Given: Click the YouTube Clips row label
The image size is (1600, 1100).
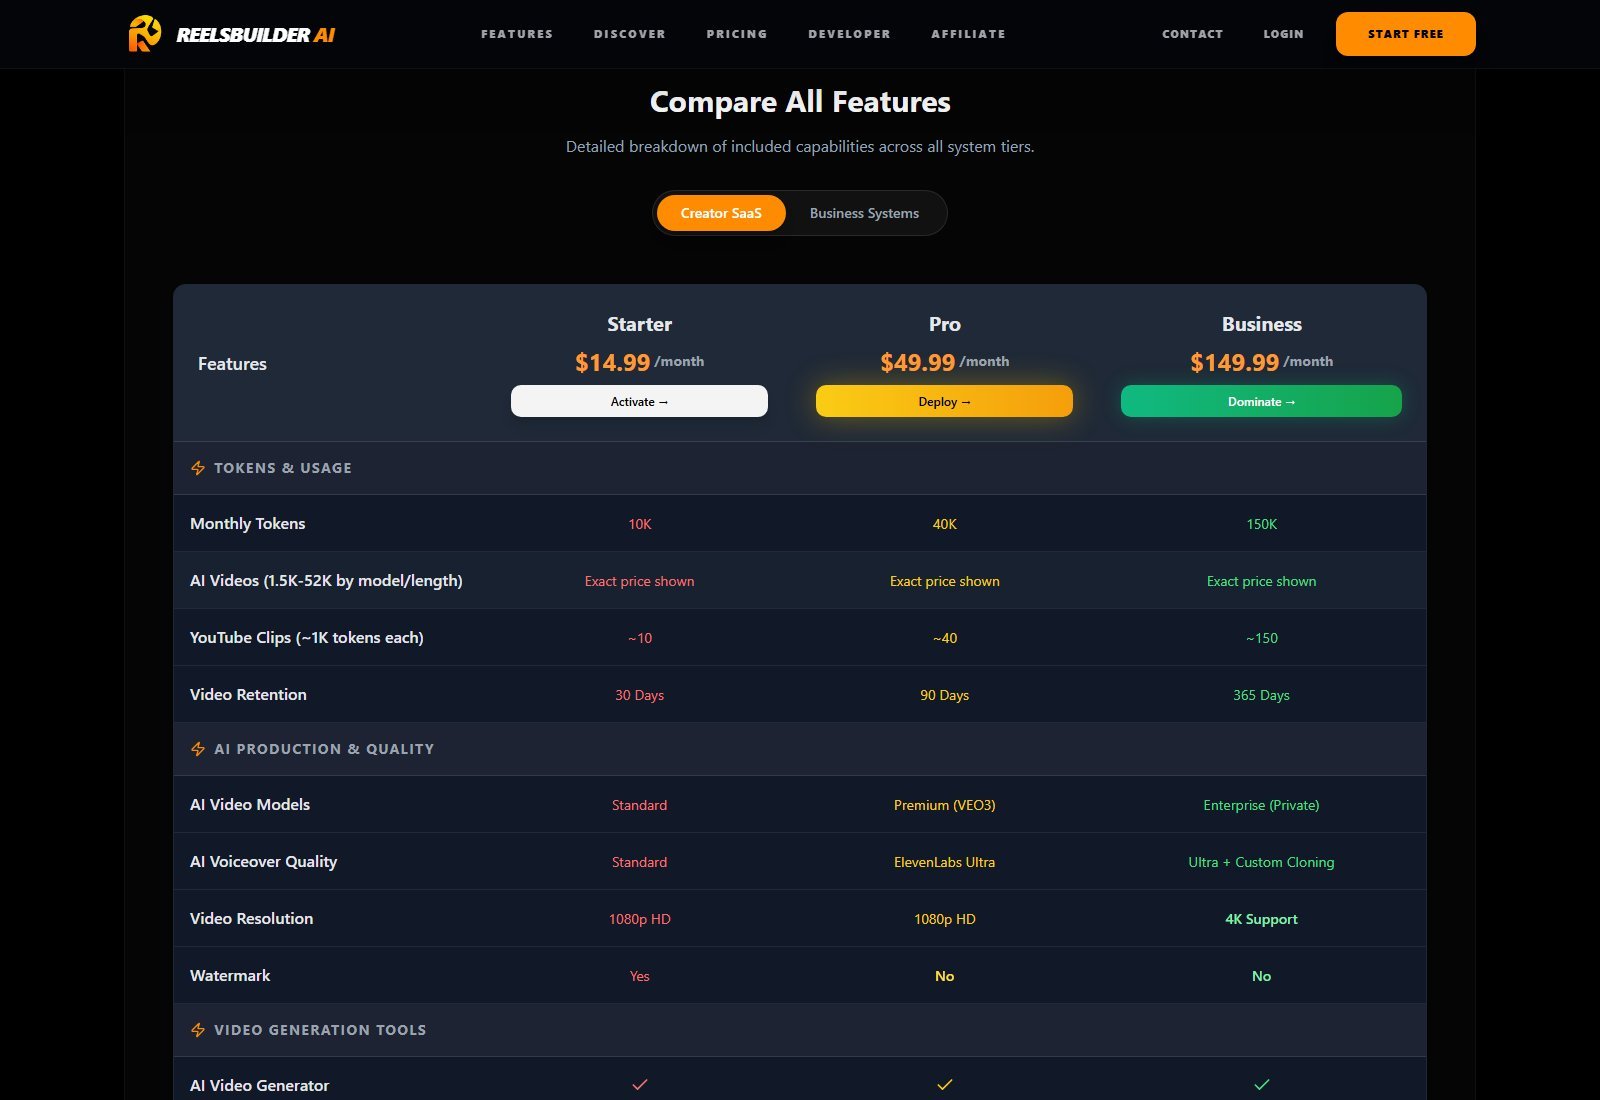Looking at the screenshot, I should tap(307, 637).
